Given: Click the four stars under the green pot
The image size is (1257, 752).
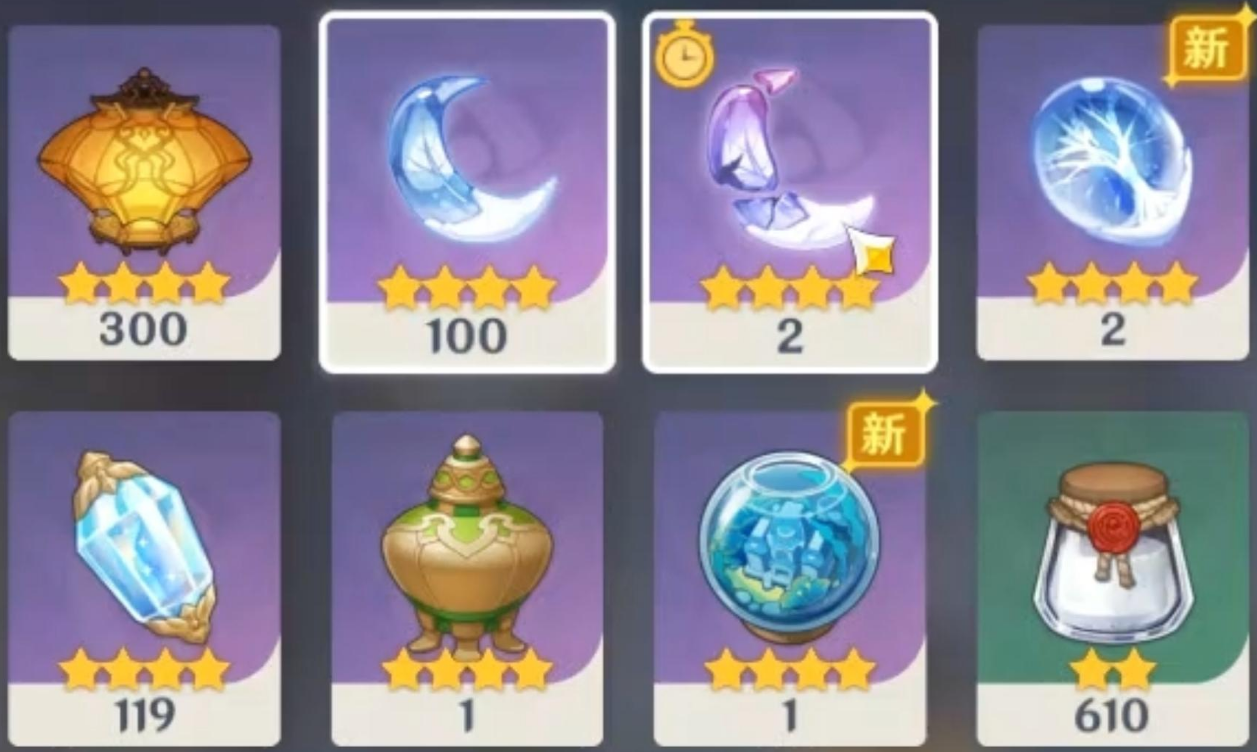Looking at the screenshot, I should pos(467,669).
